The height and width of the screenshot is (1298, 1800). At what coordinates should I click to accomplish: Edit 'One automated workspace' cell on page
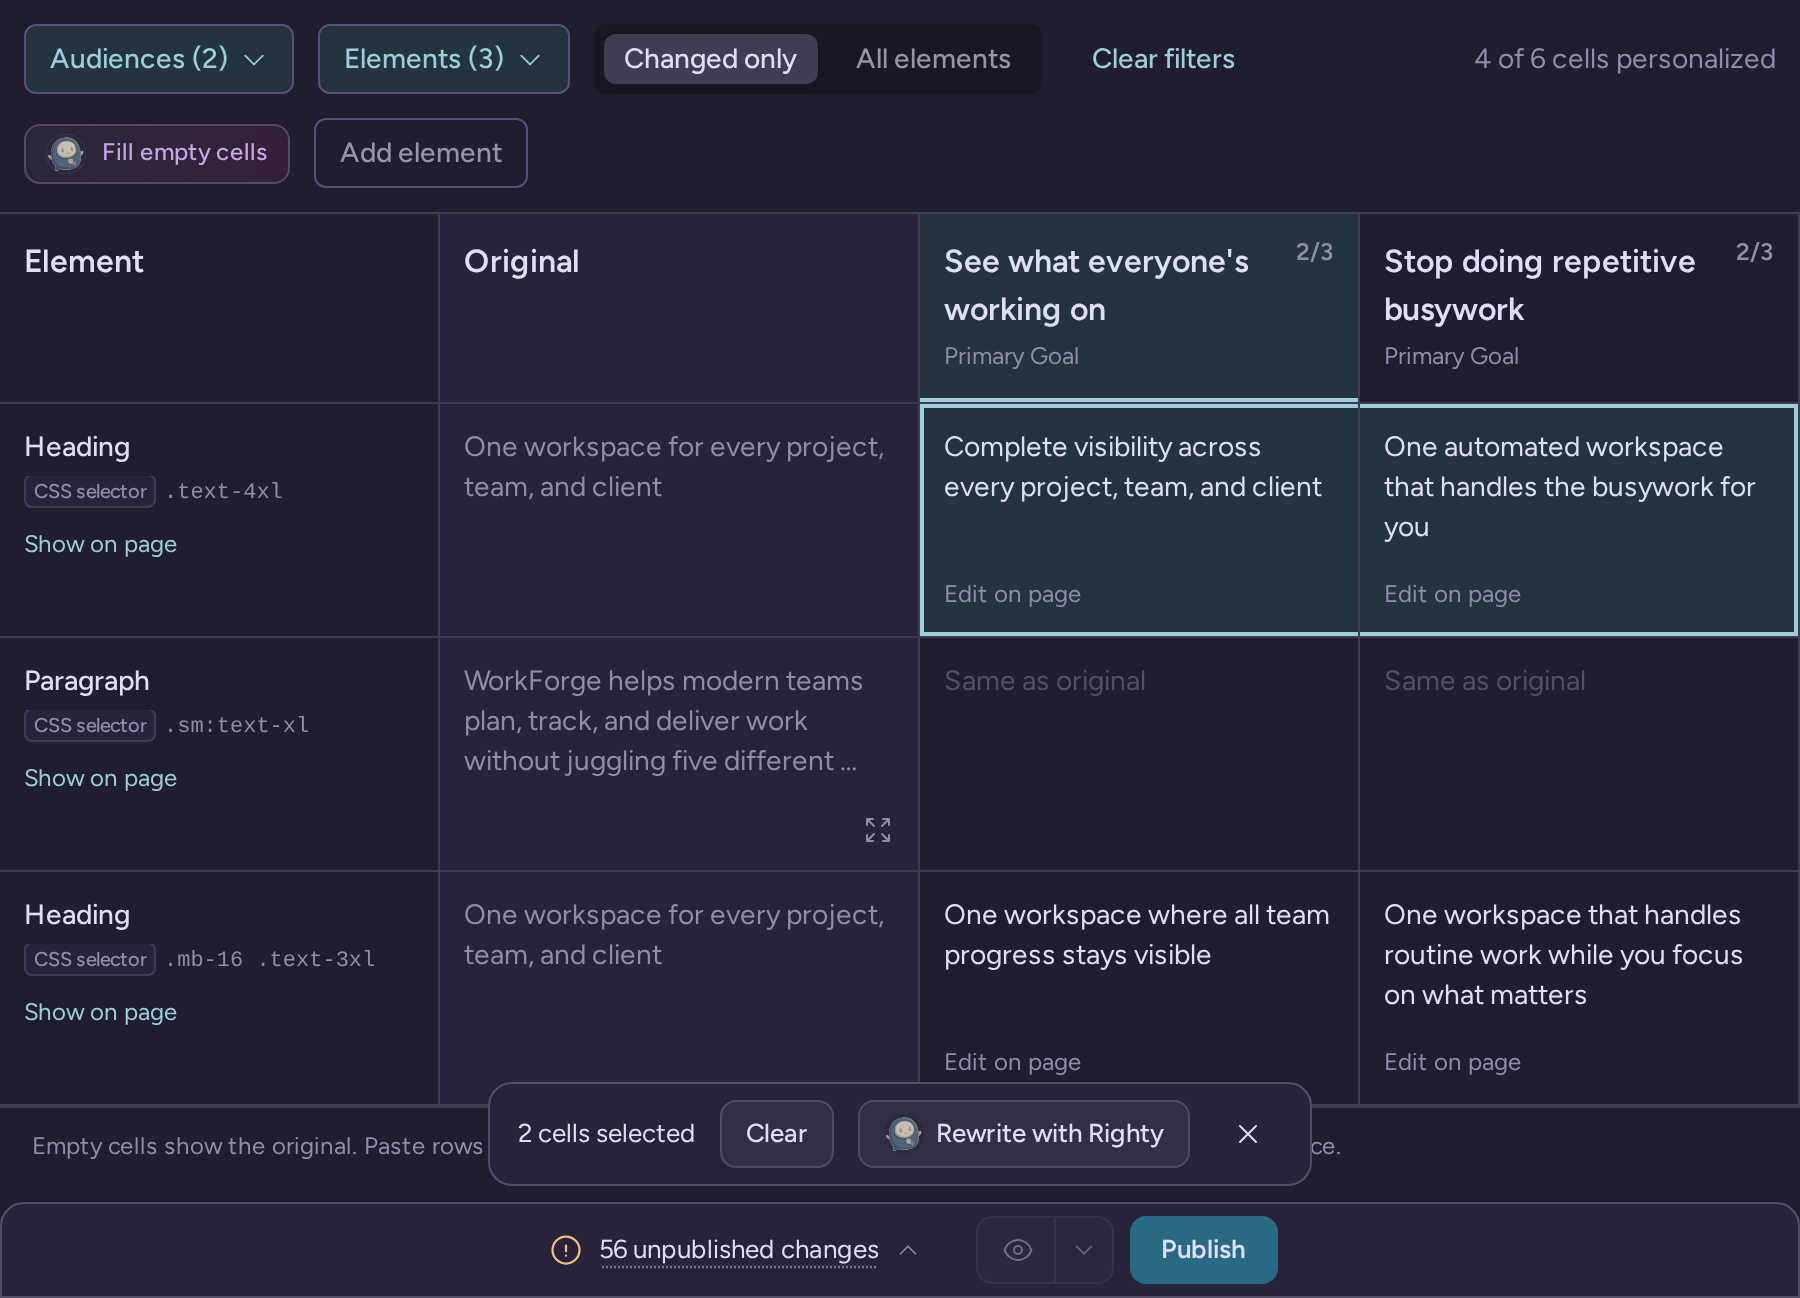(x=1452, y=594)
